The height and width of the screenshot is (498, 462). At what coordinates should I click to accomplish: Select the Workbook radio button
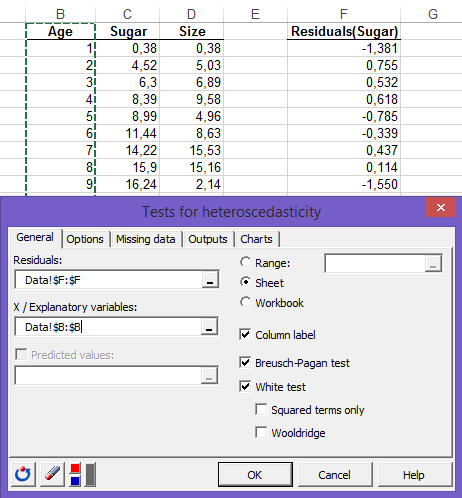246,303
